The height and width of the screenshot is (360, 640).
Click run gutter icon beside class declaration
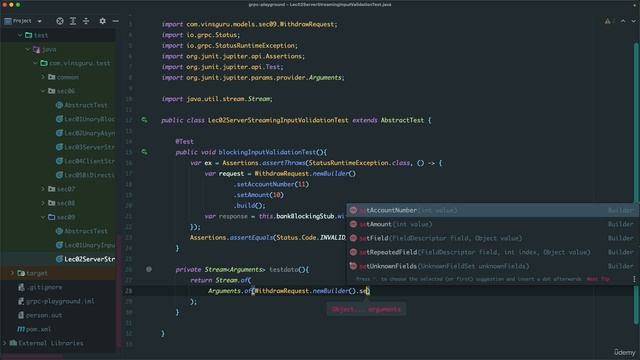click(x=144, y=120)
